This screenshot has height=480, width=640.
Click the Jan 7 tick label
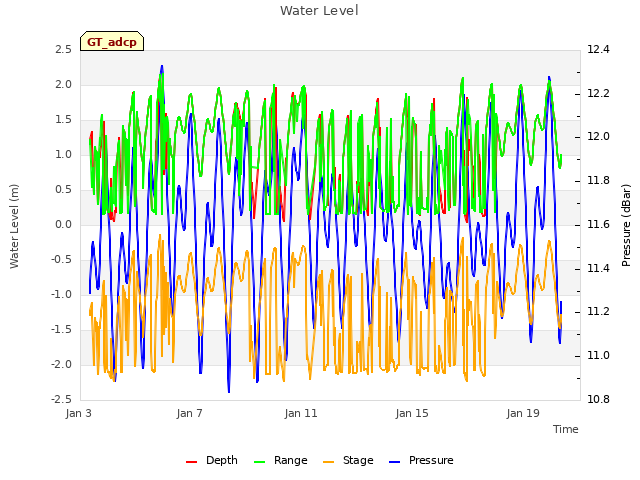[x=189, y=413]
